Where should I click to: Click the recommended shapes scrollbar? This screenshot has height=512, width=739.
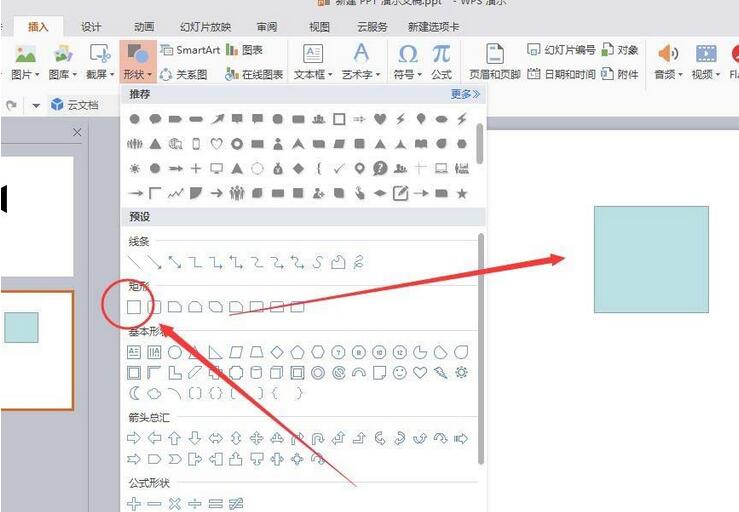(x=480, y=143)
